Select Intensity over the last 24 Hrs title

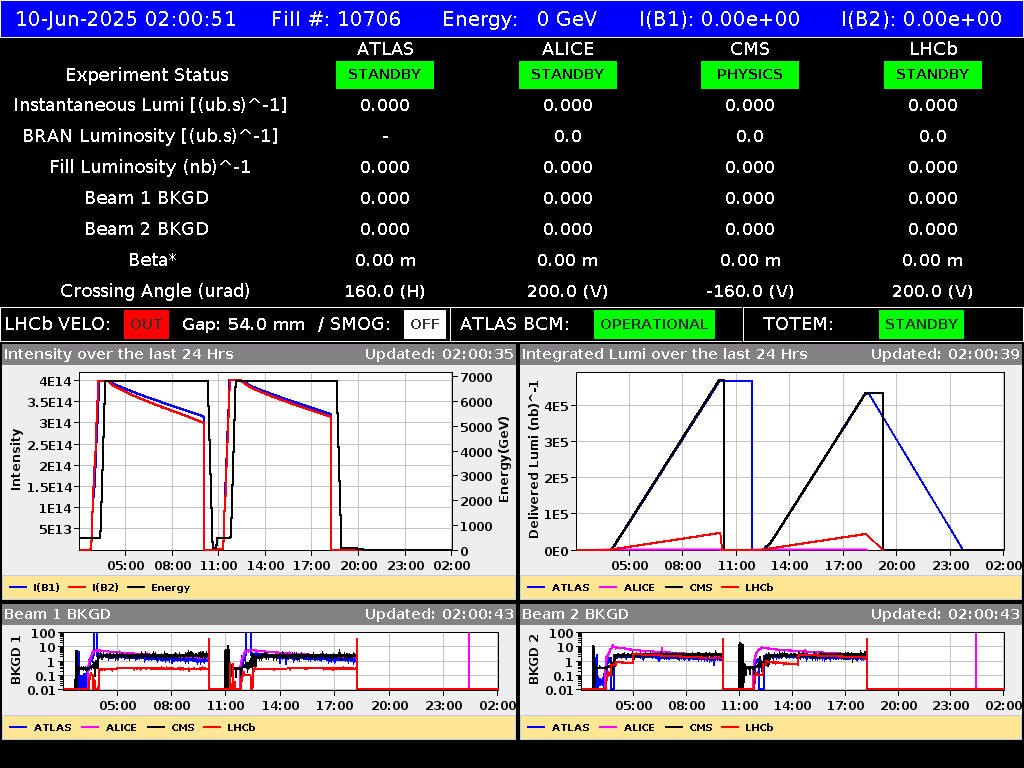point(119,355)
